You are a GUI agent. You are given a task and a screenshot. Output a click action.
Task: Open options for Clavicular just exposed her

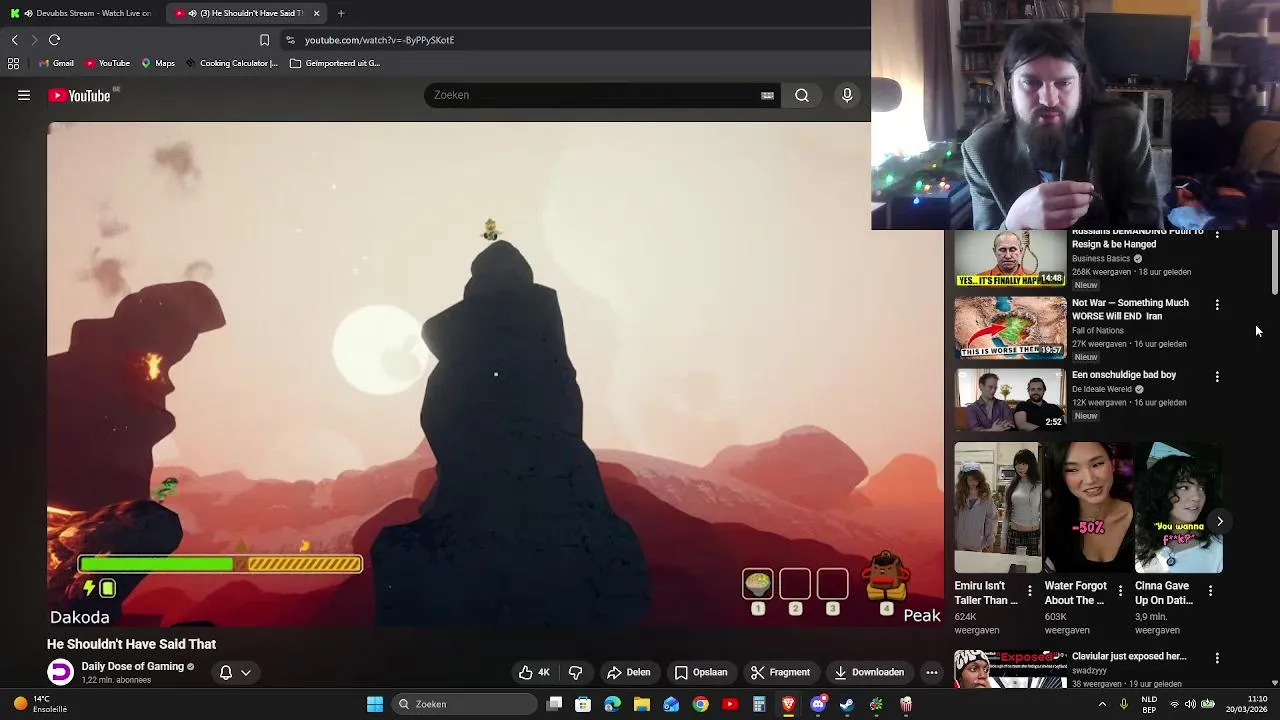tap(1217, 658)
